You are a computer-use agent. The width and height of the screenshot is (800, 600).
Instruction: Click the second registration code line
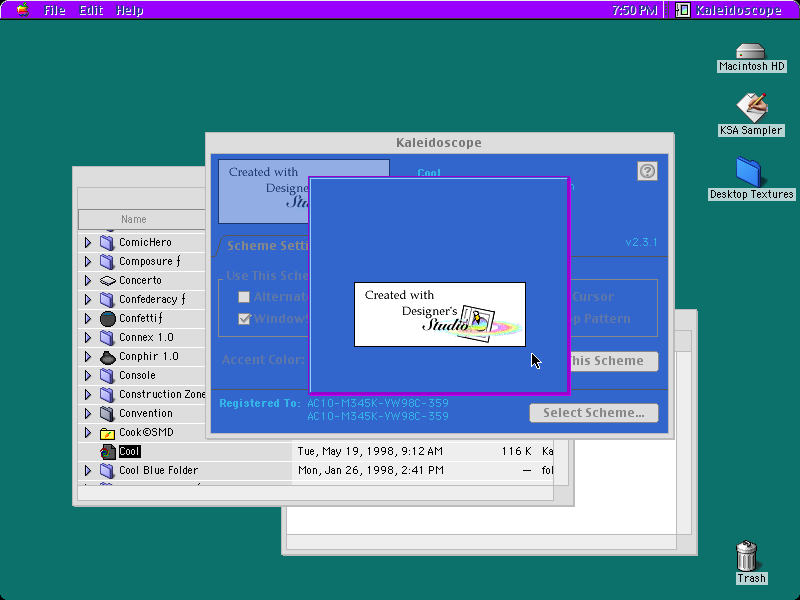coord(378,416)
